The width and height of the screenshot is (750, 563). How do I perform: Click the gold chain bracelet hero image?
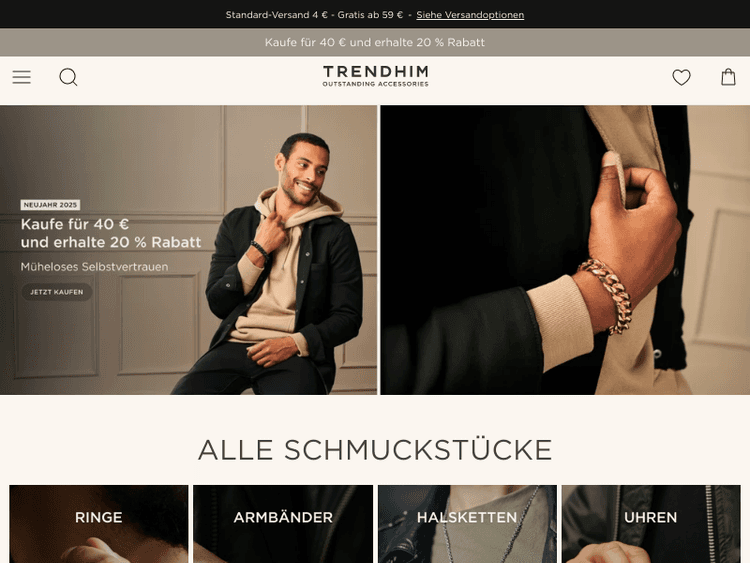565,250
